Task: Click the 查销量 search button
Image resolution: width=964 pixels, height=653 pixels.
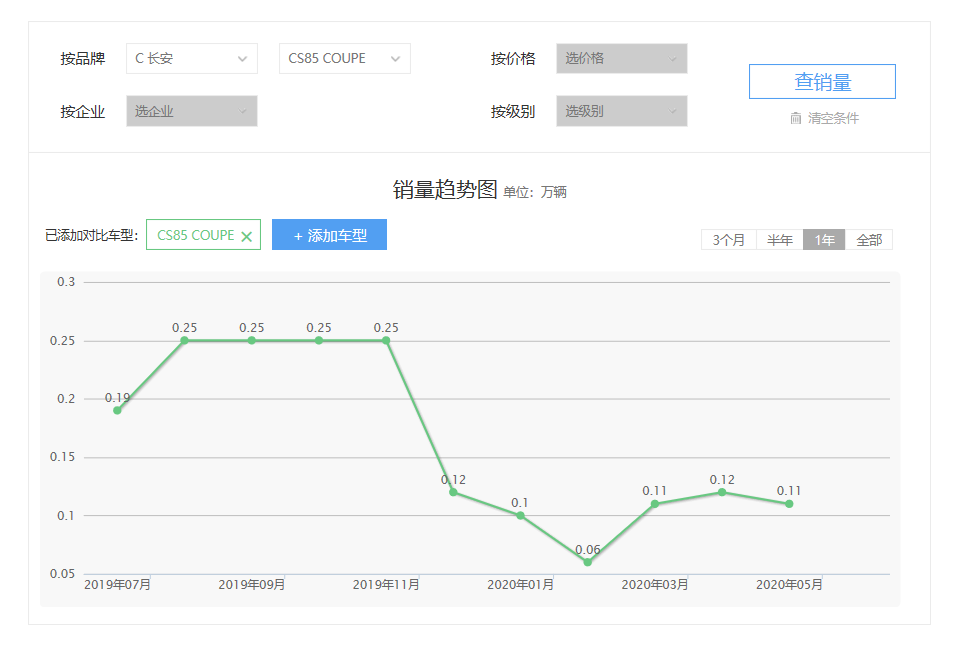Action: 822,82
